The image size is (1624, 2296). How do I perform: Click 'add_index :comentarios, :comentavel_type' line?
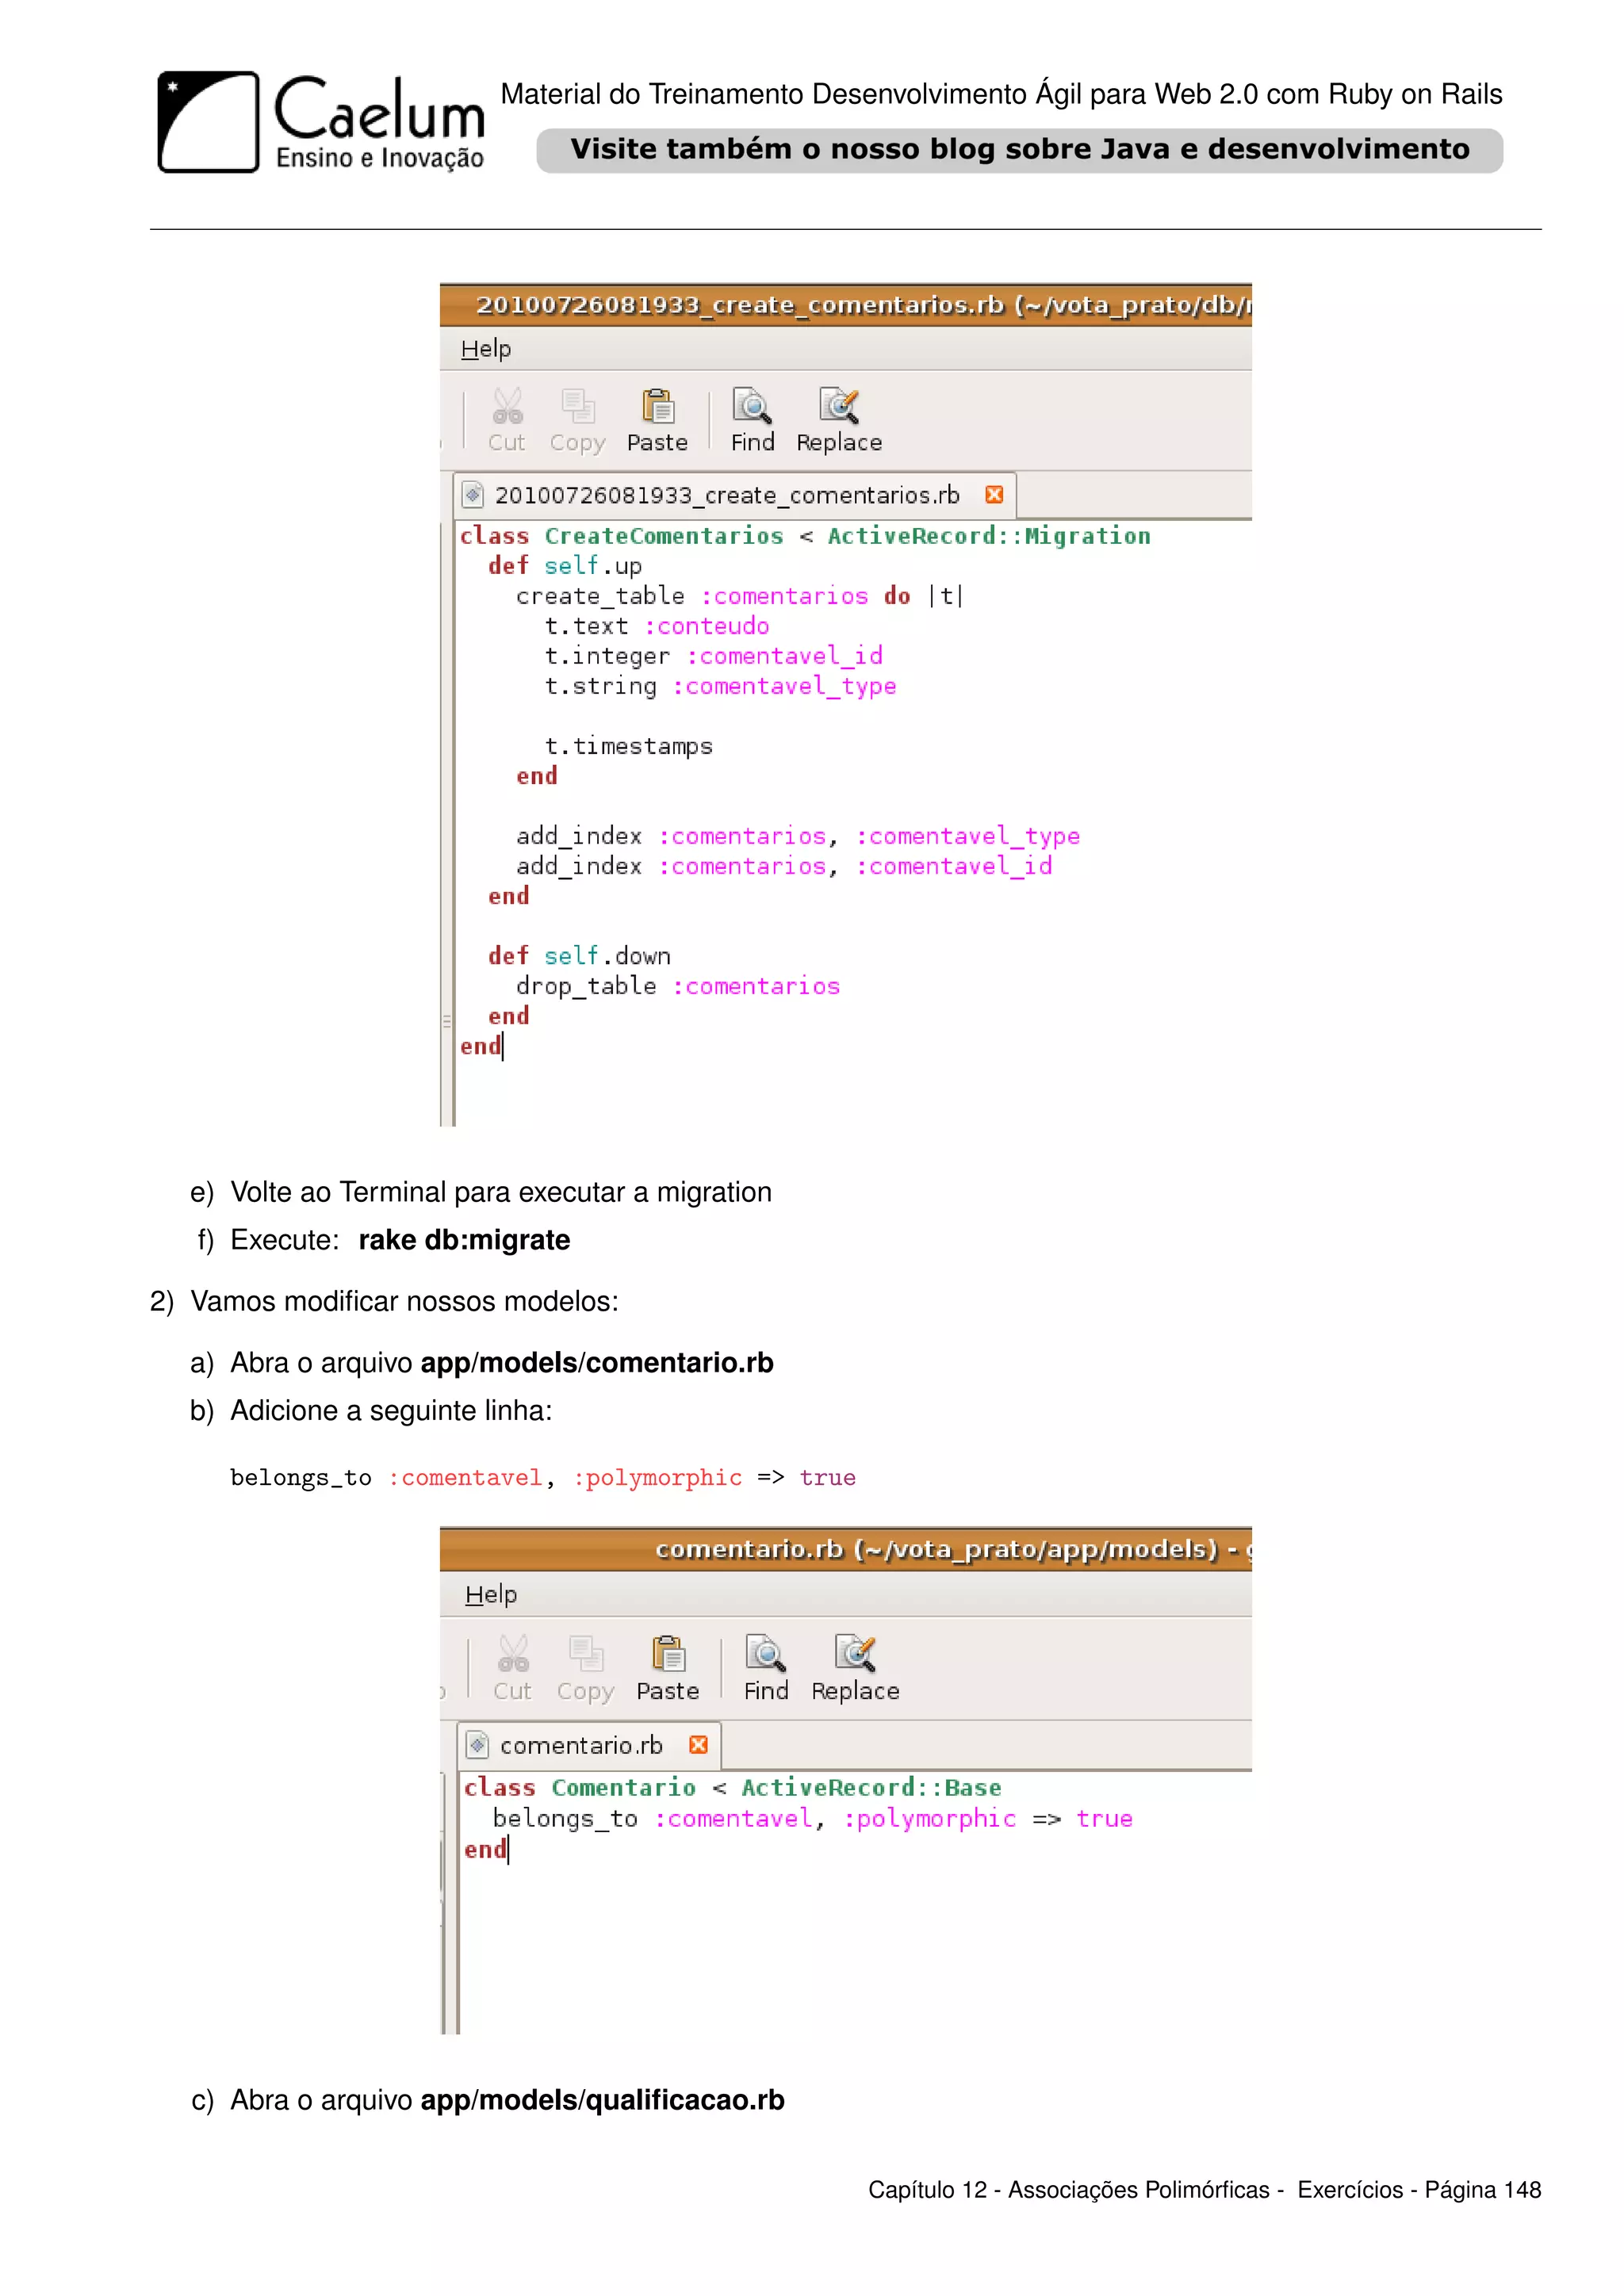click(798, 836)
